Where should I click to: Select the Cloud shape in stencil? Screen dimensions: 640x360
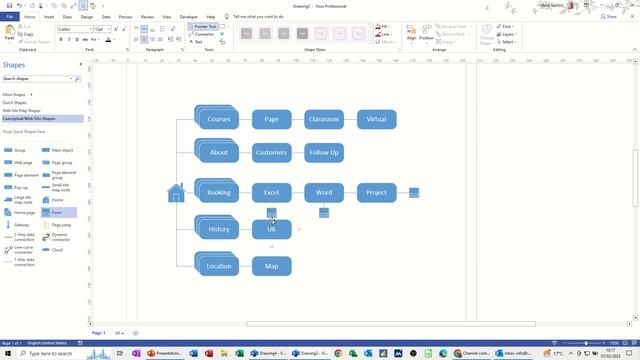tap(52, 250)
